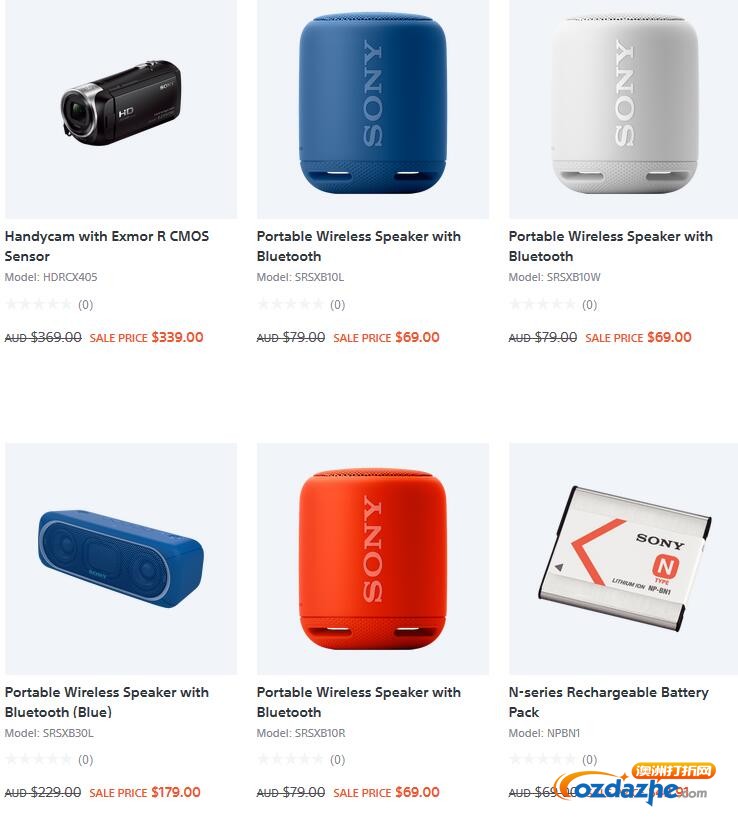Click star rating under Model NPBN1
Screen dimensions: 738x818
coord(542,760)
